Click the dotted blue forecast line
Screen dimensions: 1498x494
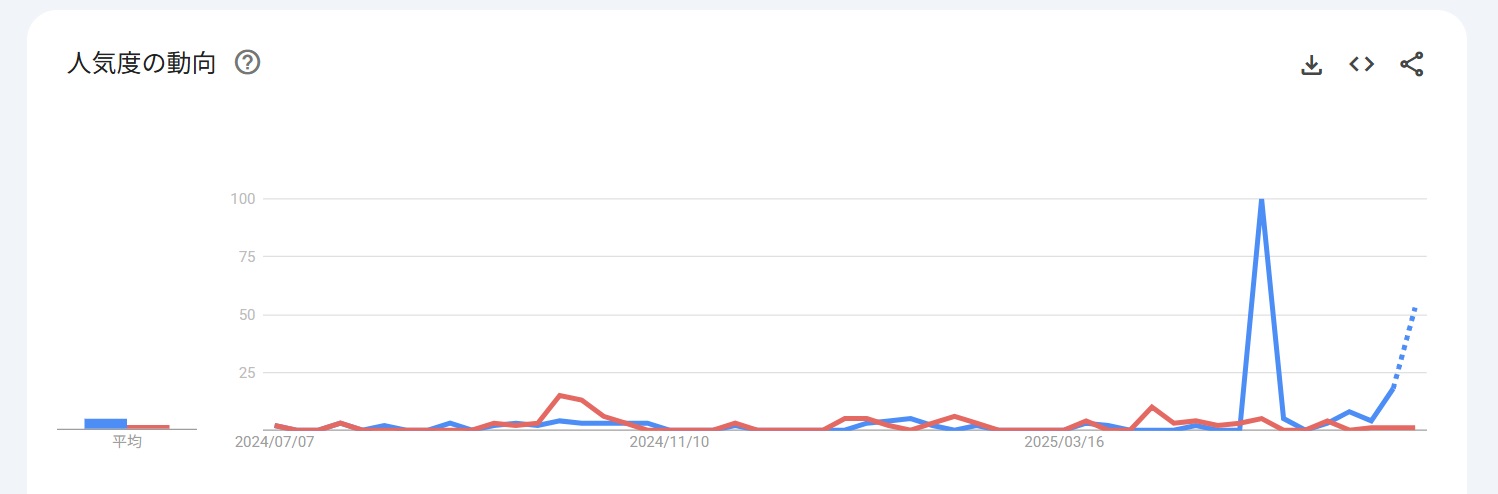tap(1404, 347)
